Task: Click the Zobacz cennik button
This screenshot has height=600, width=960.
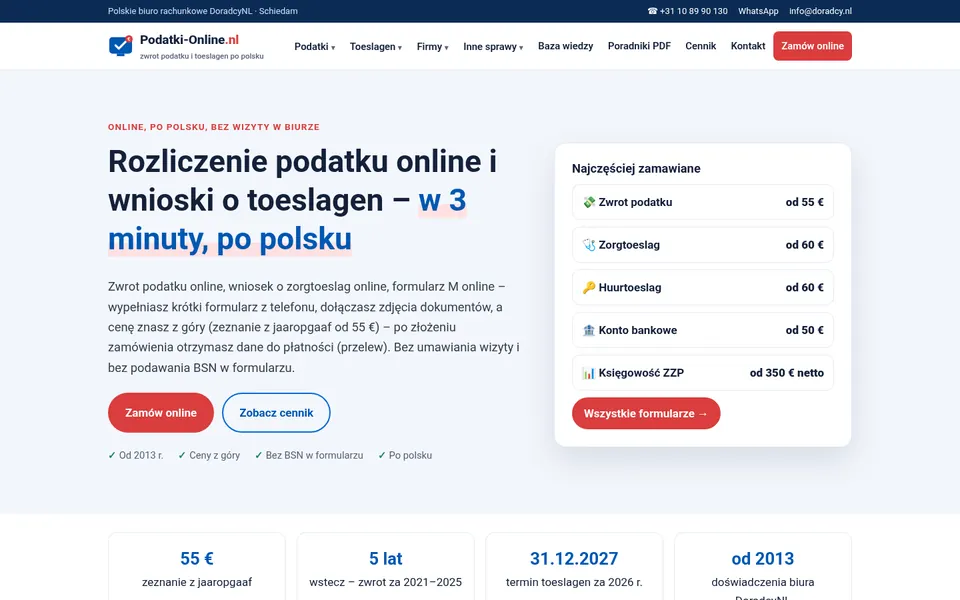Action: [x=276, y=413]
